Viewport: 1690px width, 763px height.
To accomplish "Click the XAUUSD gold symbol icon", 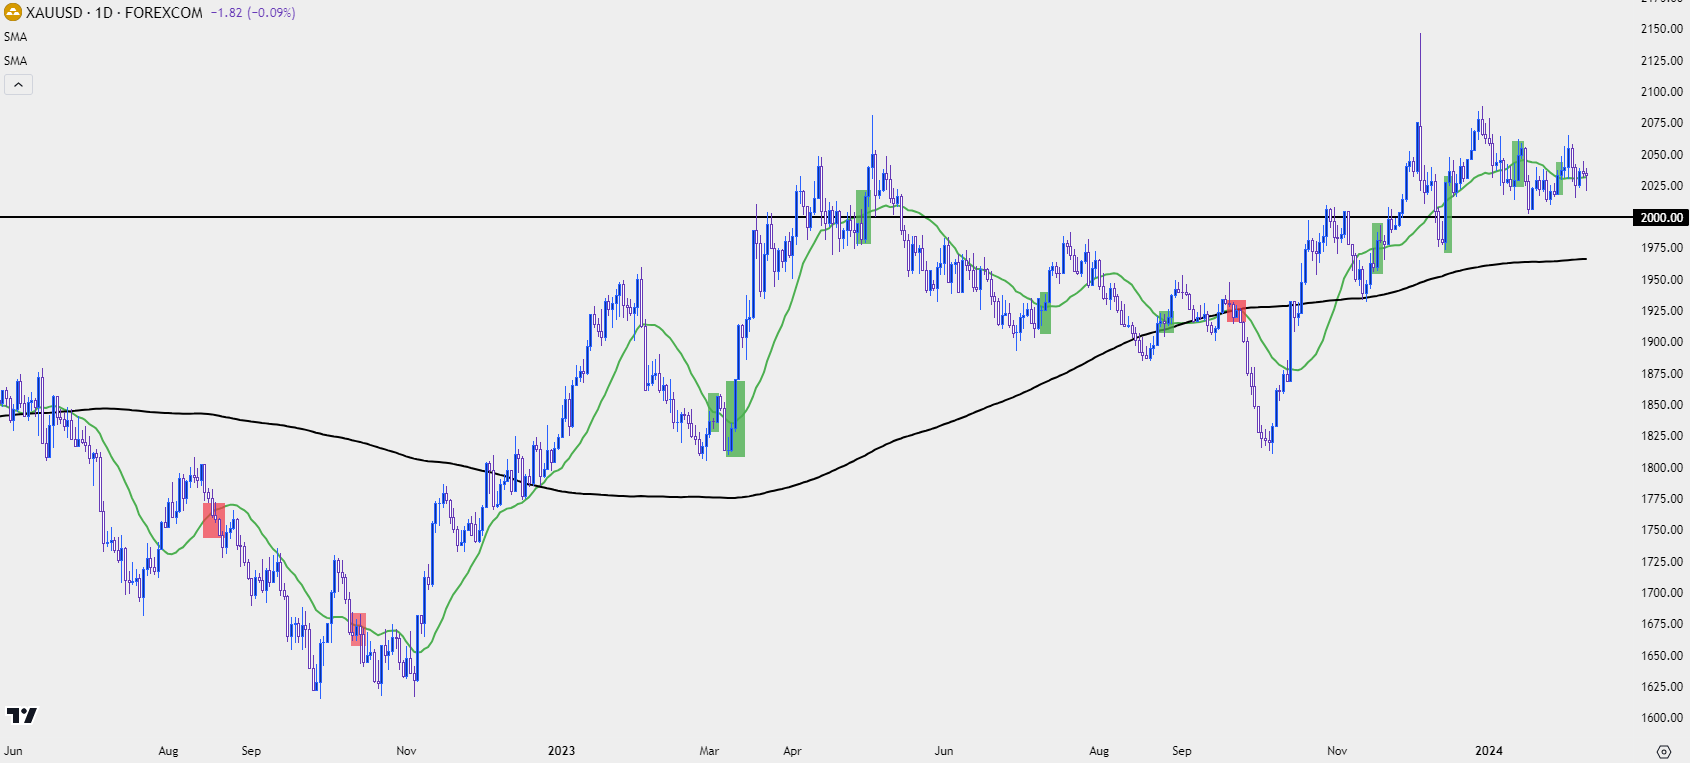I will coord(13,13).
